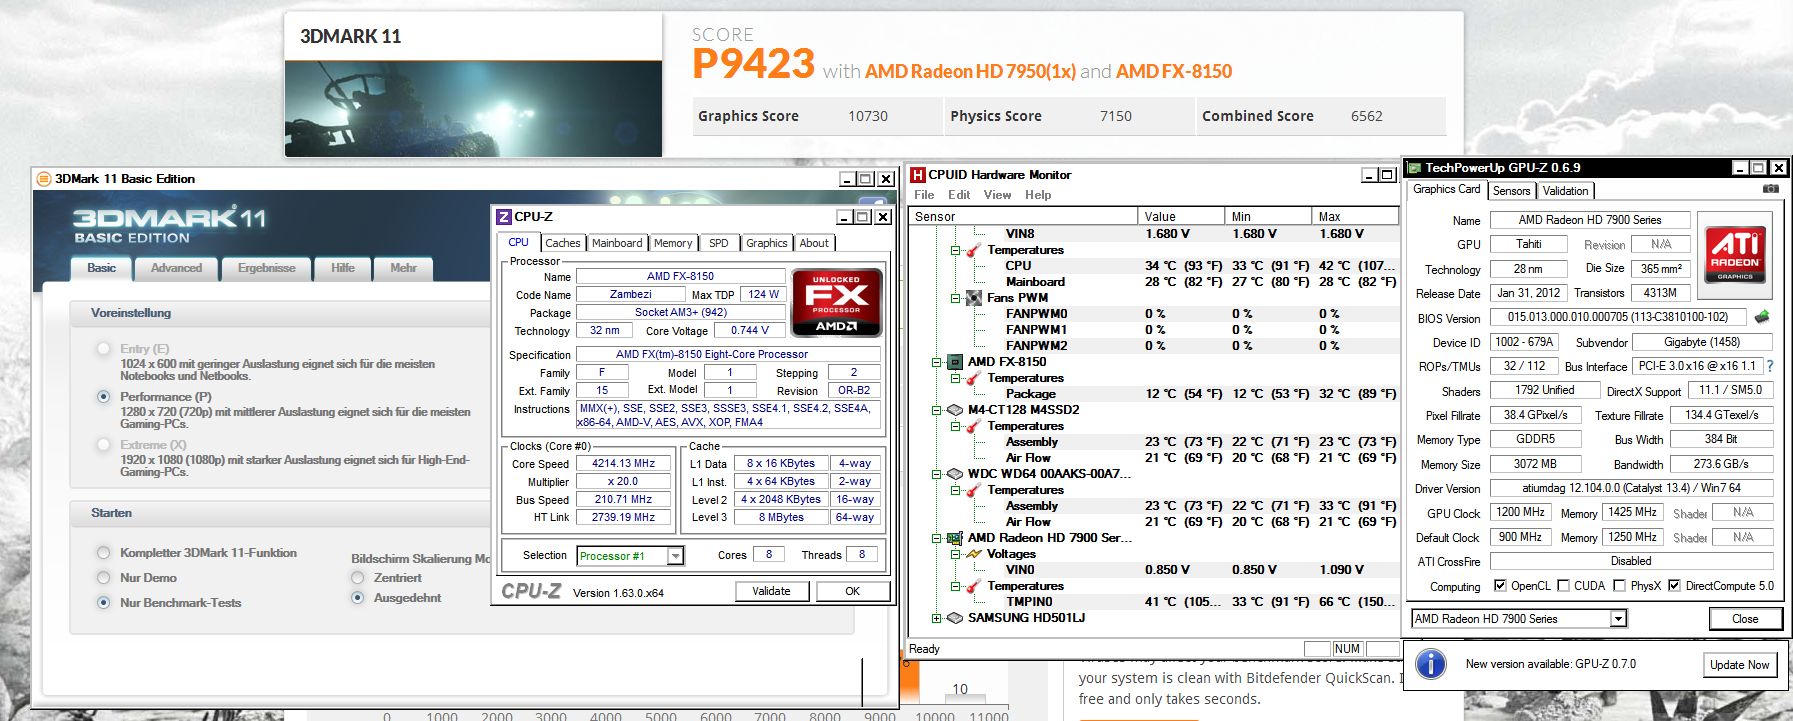Screen dimensions: 1793x721
Task: Click the Graphics Score value 10730
Action: pos(868,116)
